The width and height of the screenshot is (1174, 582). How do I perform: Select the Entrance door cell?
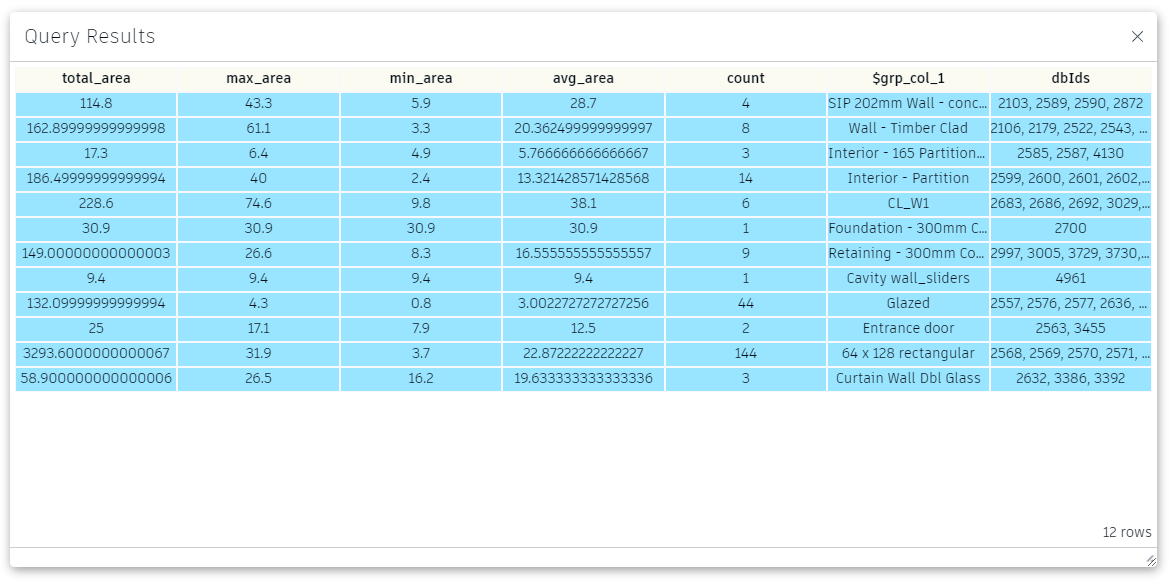click(x=908, y=328)
